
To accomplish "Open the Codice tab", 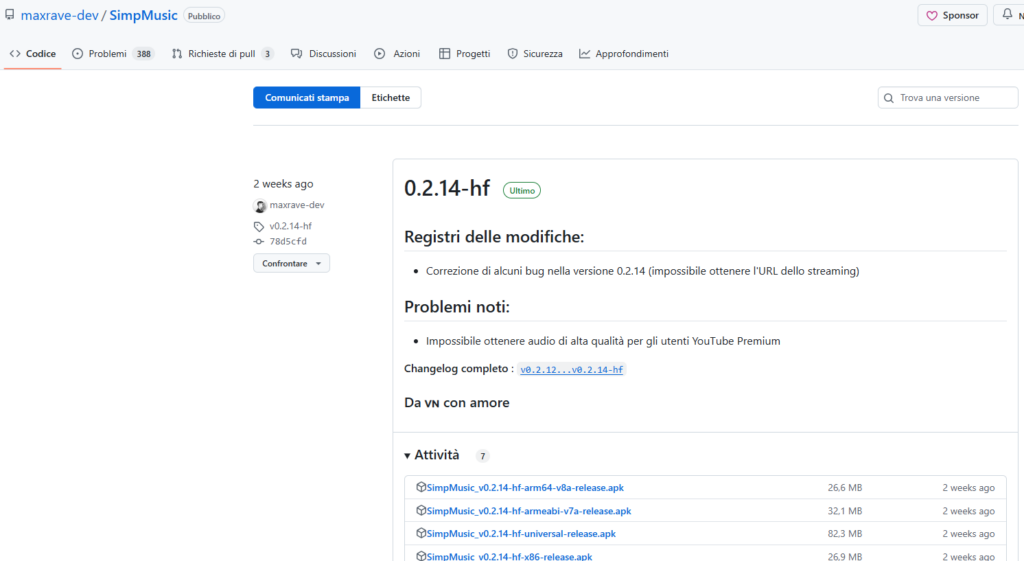I will point(33,54).
